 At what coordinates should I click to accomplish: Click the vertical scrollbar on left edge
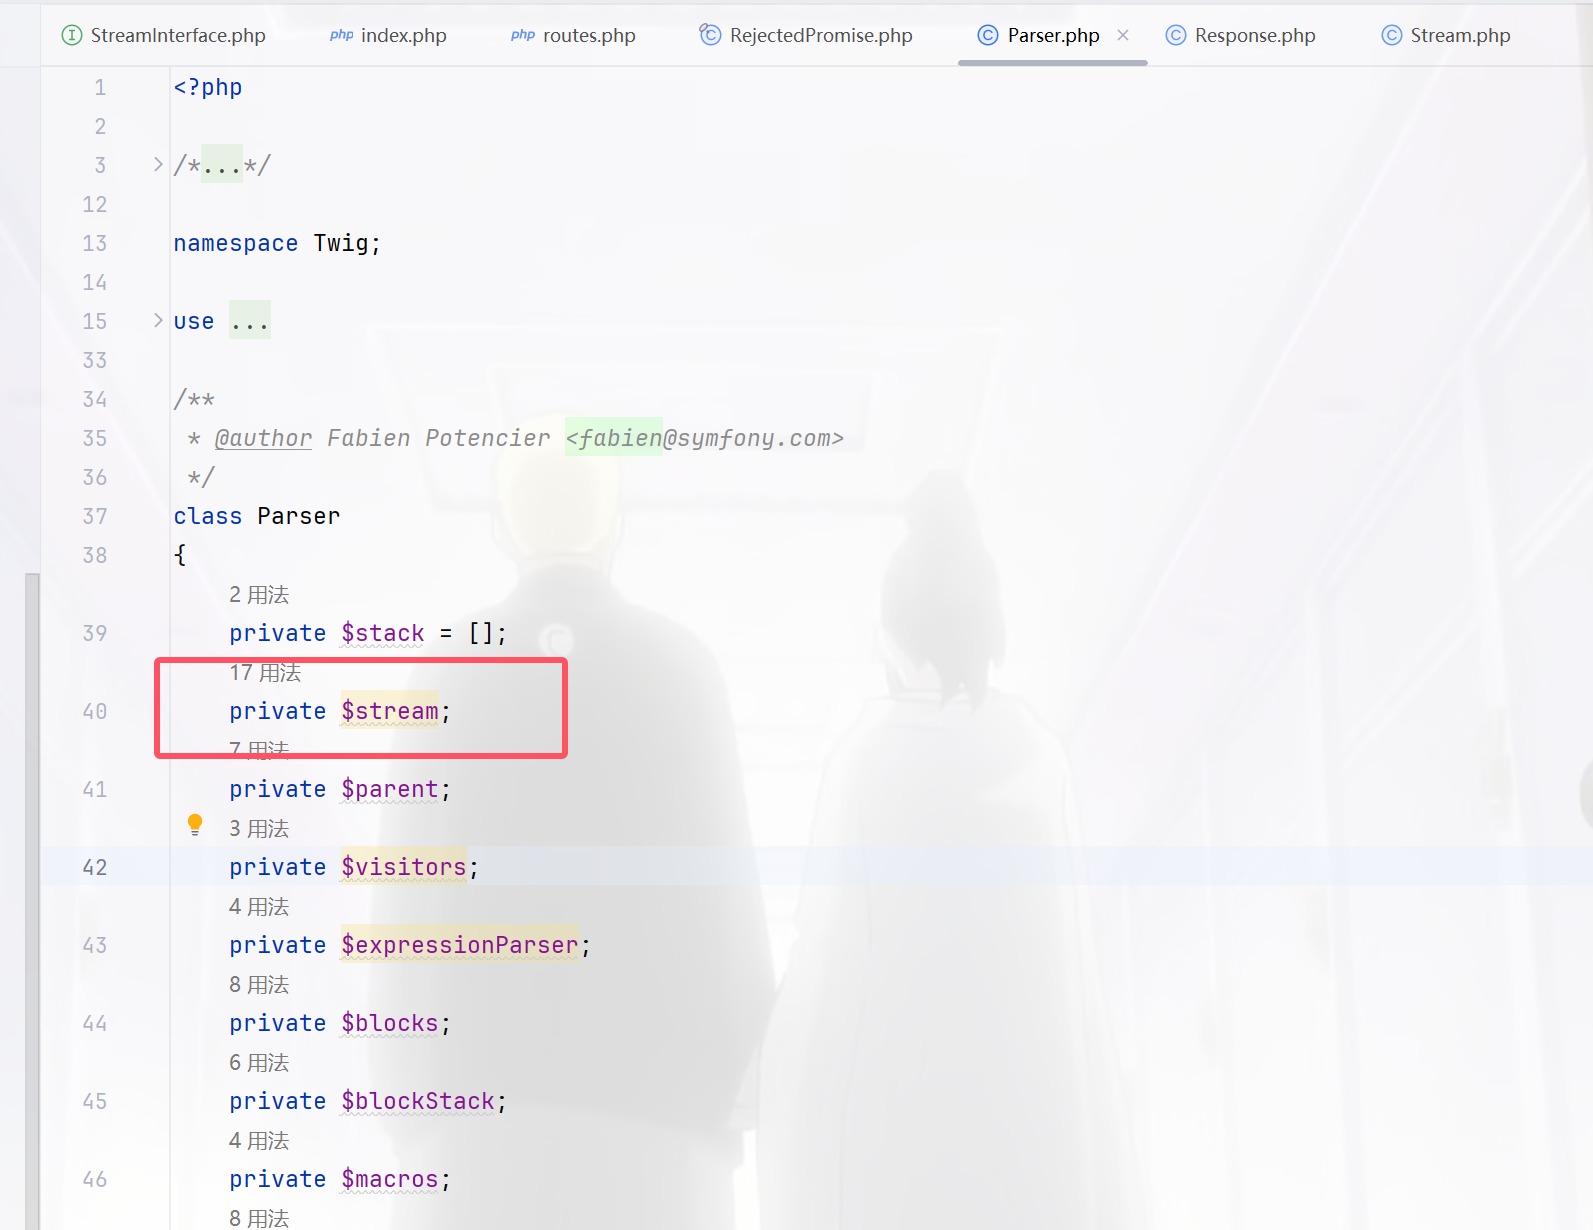point(32,900)
